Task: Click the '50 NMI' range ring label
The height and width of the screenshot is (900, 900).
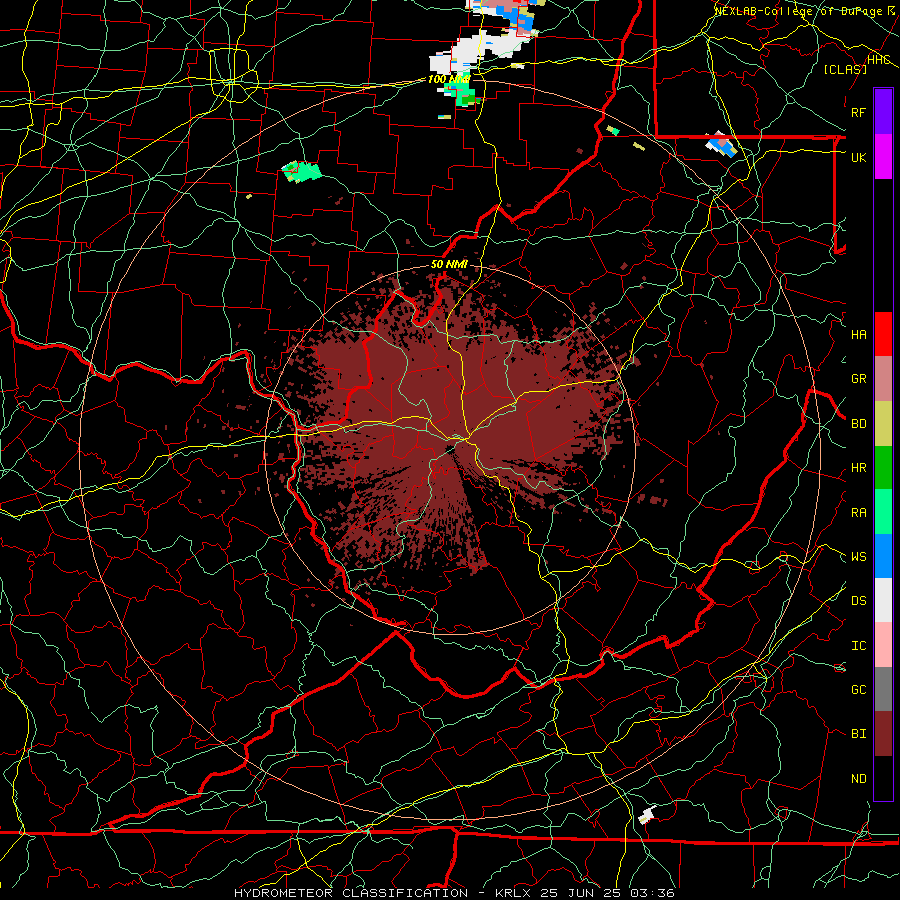Action: (x=449, y=264)
